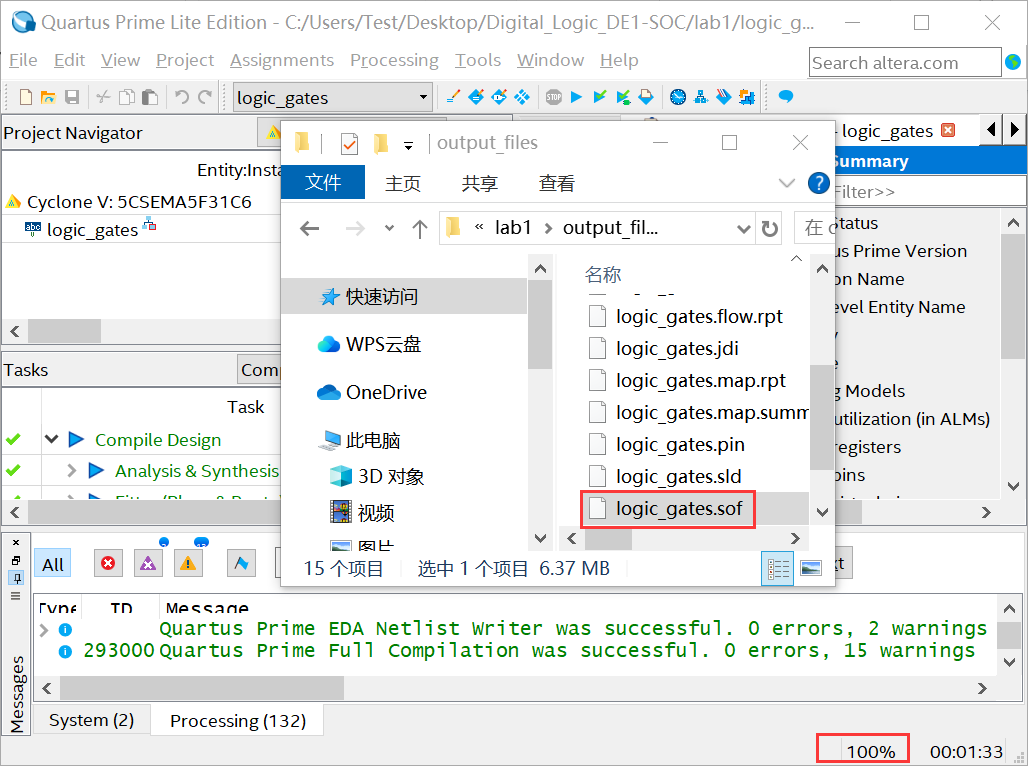Expand the Explorer ribbon chevron

tap(786, 183)
